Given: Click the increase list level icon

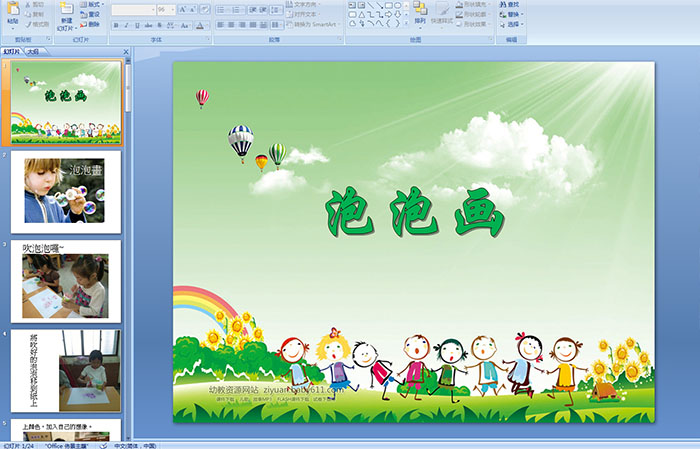Looking at the screenshot, I should [263, 10].
